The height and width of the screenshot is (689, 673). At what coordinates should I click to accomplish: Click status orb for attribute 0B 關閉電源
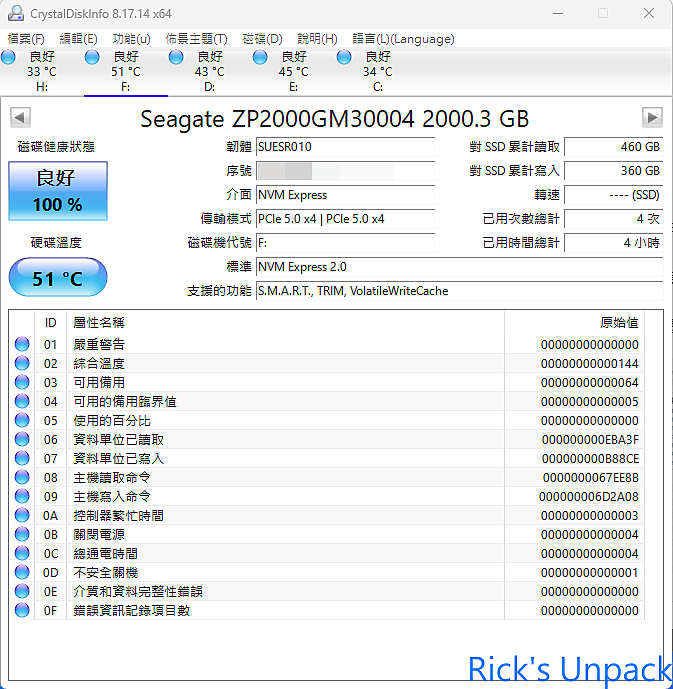tap(22, 534)
